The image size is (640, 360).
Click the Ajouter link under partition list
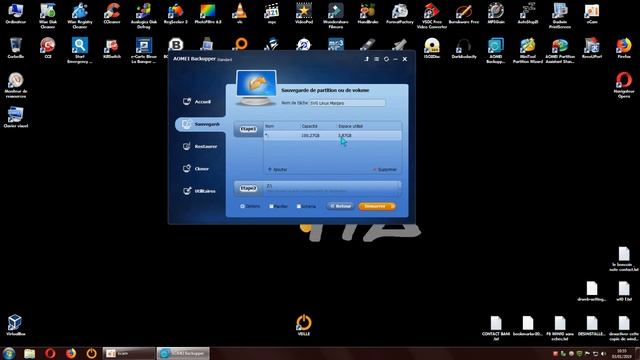[x=278, y=169]
